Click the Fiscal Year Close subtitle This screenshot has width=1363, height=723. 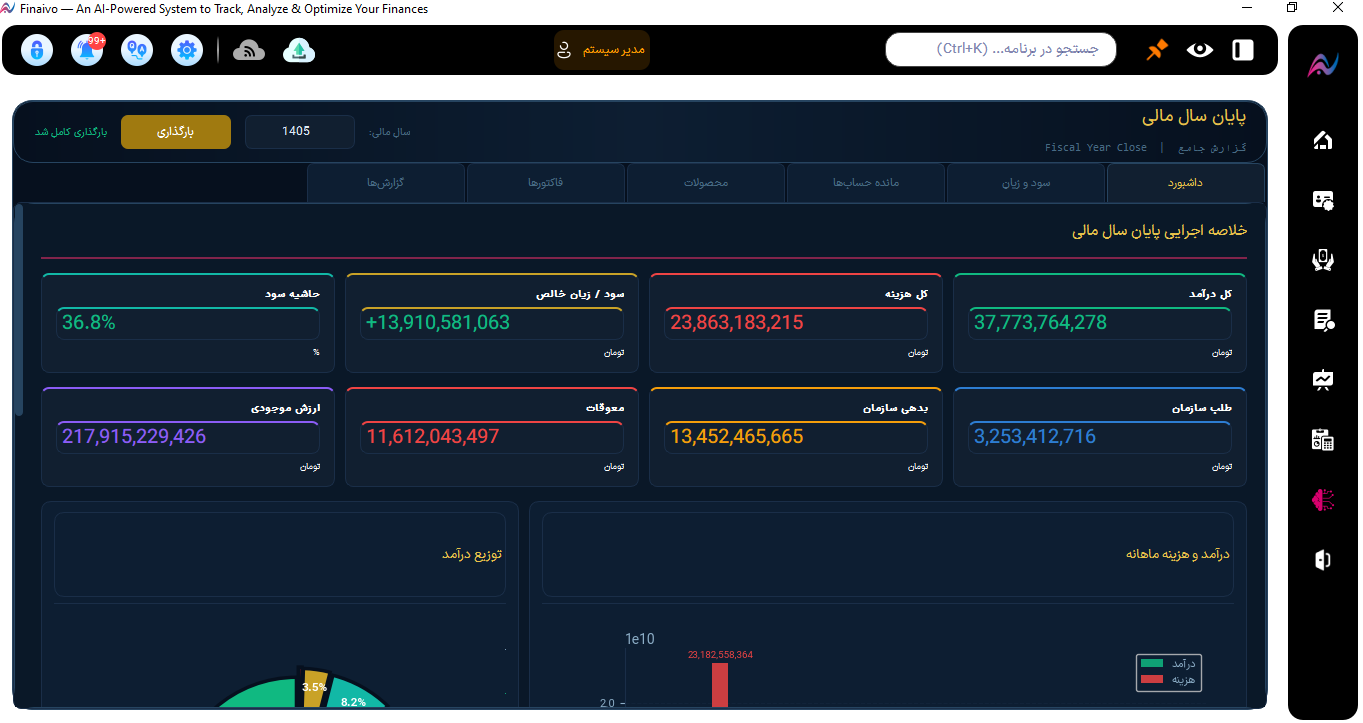click(x=1096, y=148)
